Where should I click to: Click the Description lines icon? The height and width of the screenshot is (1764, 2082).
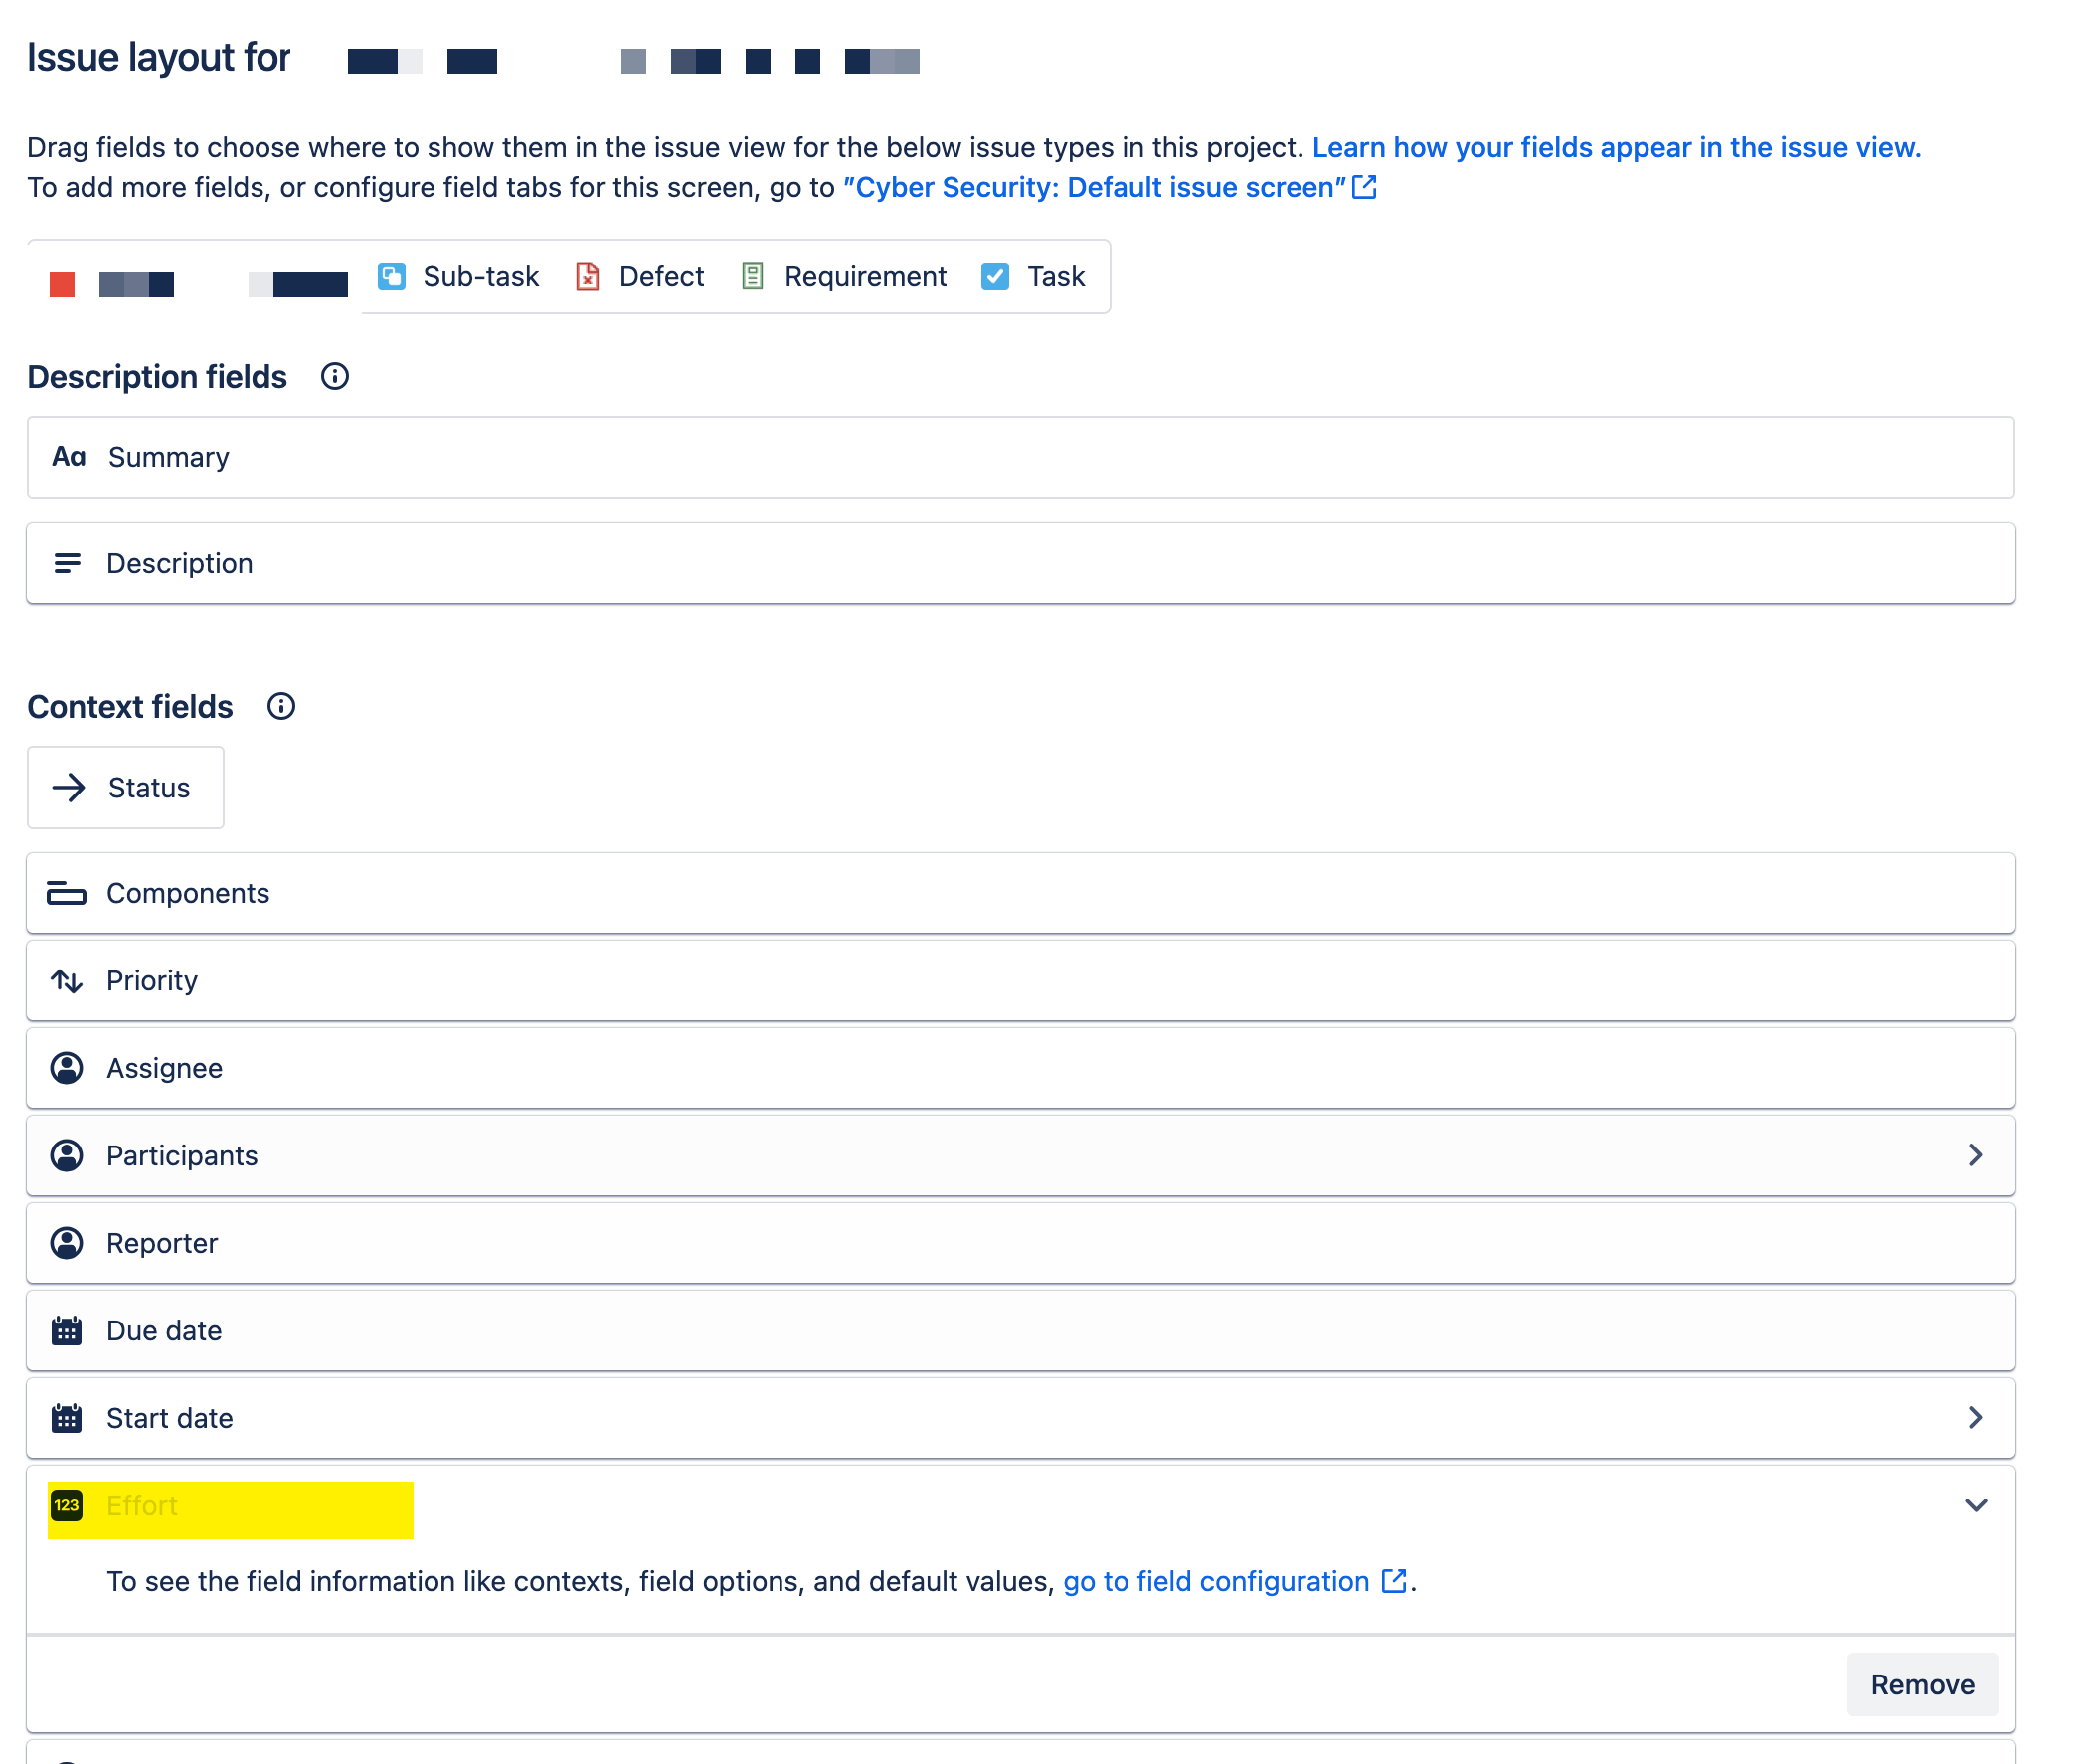[x=67, y=563]
